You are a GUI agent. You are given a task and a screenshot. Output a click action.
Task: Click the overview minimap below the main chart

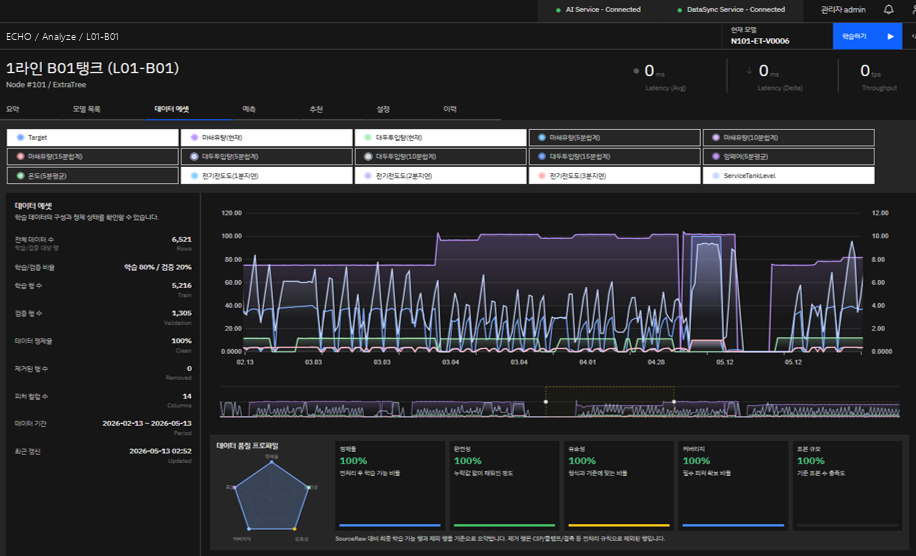click(x=560, y=402)
